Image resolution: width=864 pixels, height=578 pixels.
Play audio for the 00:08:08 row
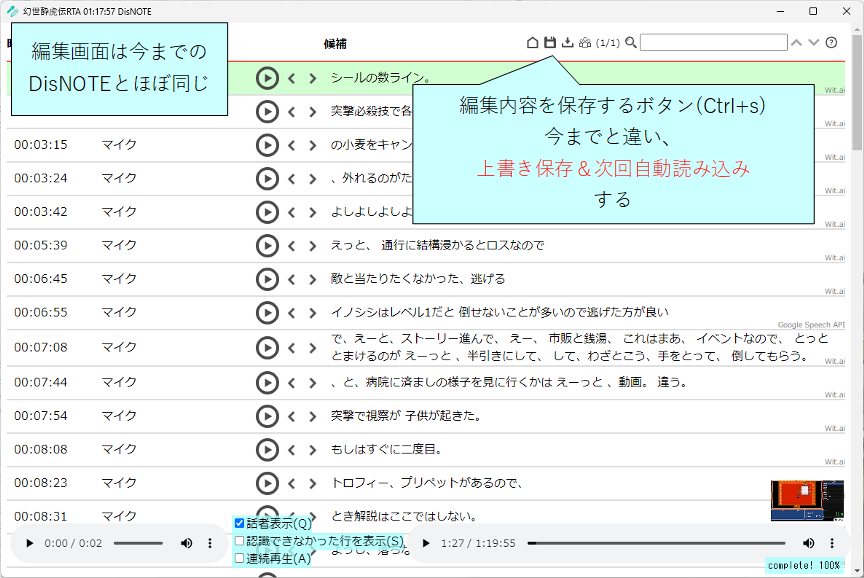point(267,450)
